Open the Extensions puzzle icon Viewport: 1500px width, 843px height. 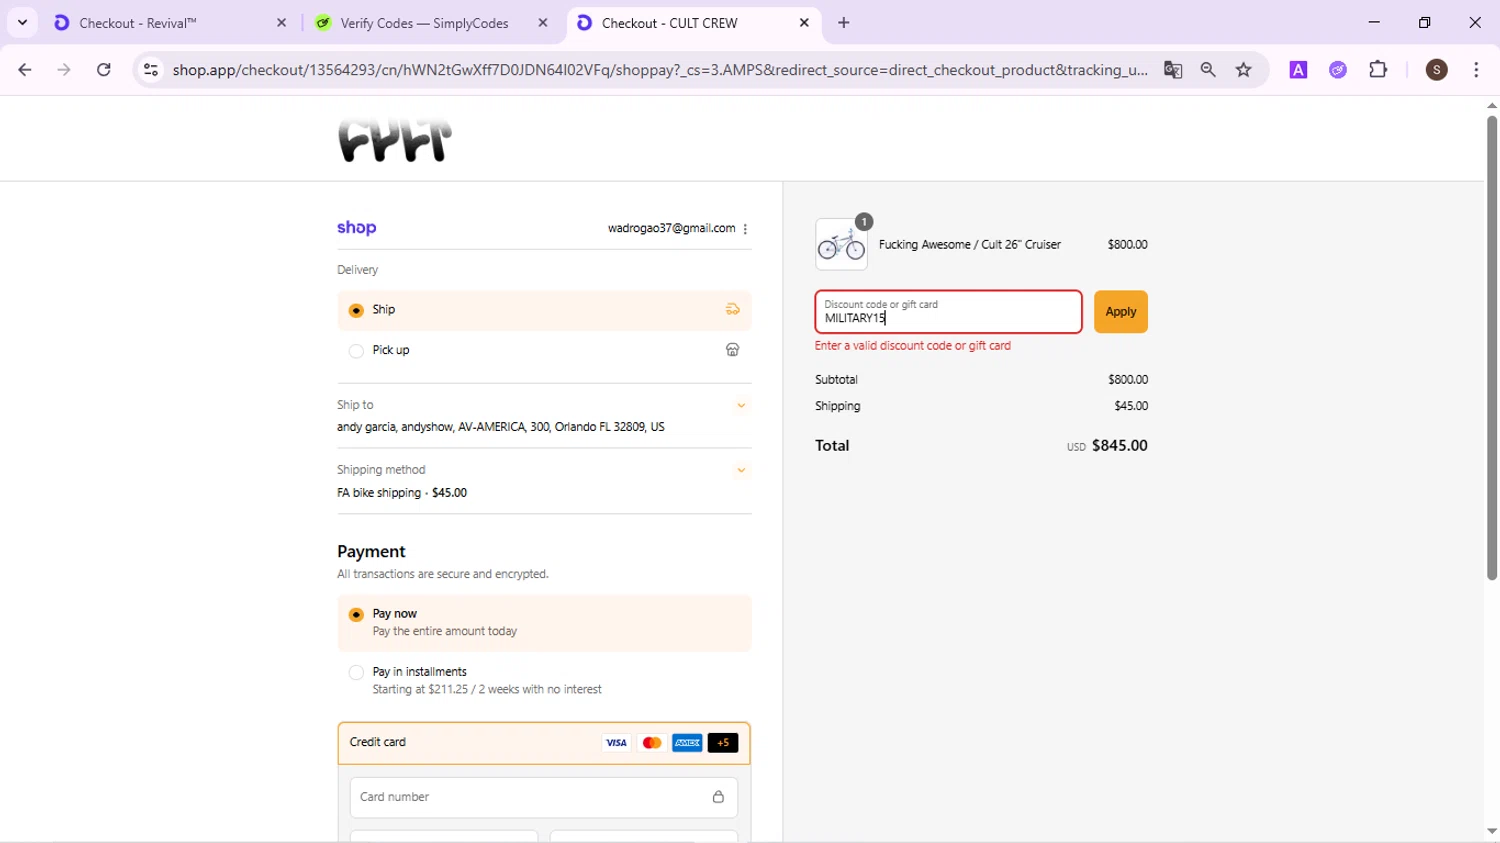pos(1378,70)
